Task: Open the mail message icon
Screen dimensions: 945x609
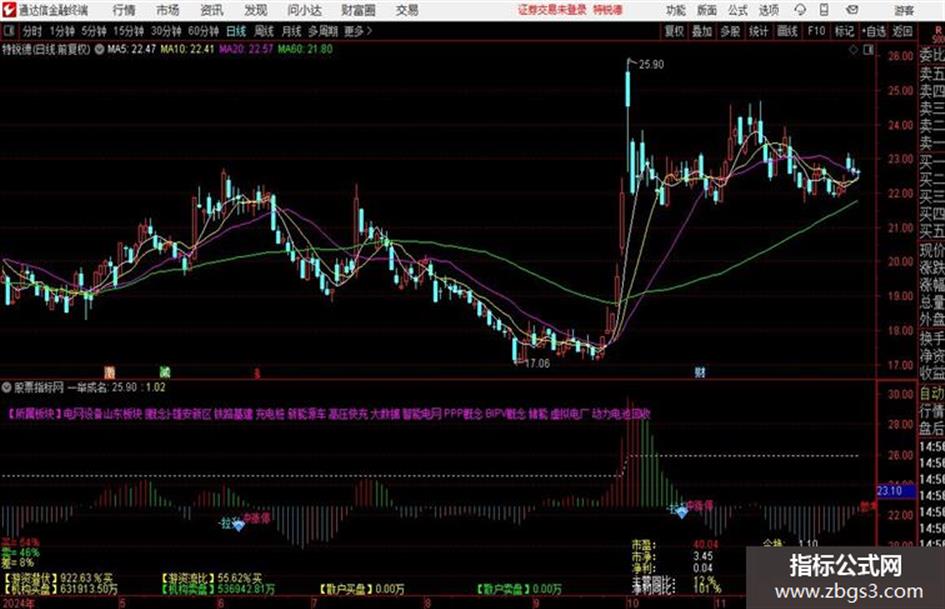Action: click(x=852, y=10)
